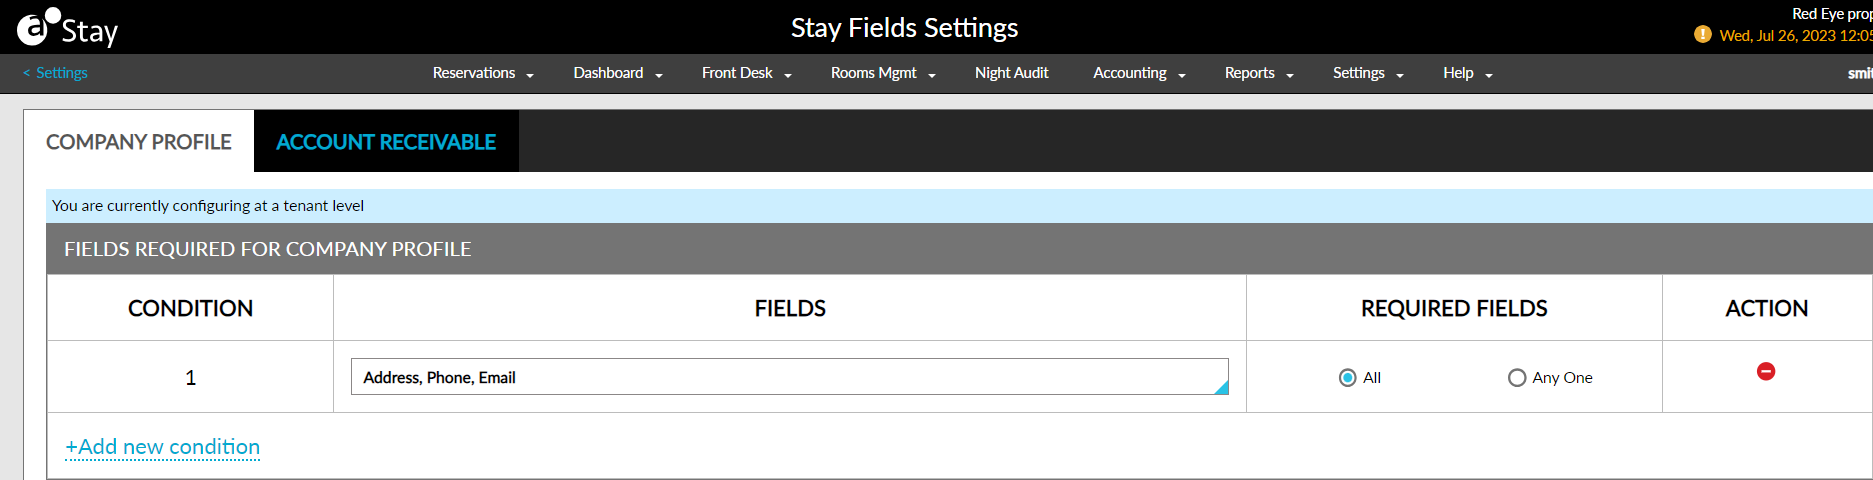Click the blue corner resize handle in Fields box
Image resolution: width=1873 pixels, height=480 pixels.
coord(1221,388)
